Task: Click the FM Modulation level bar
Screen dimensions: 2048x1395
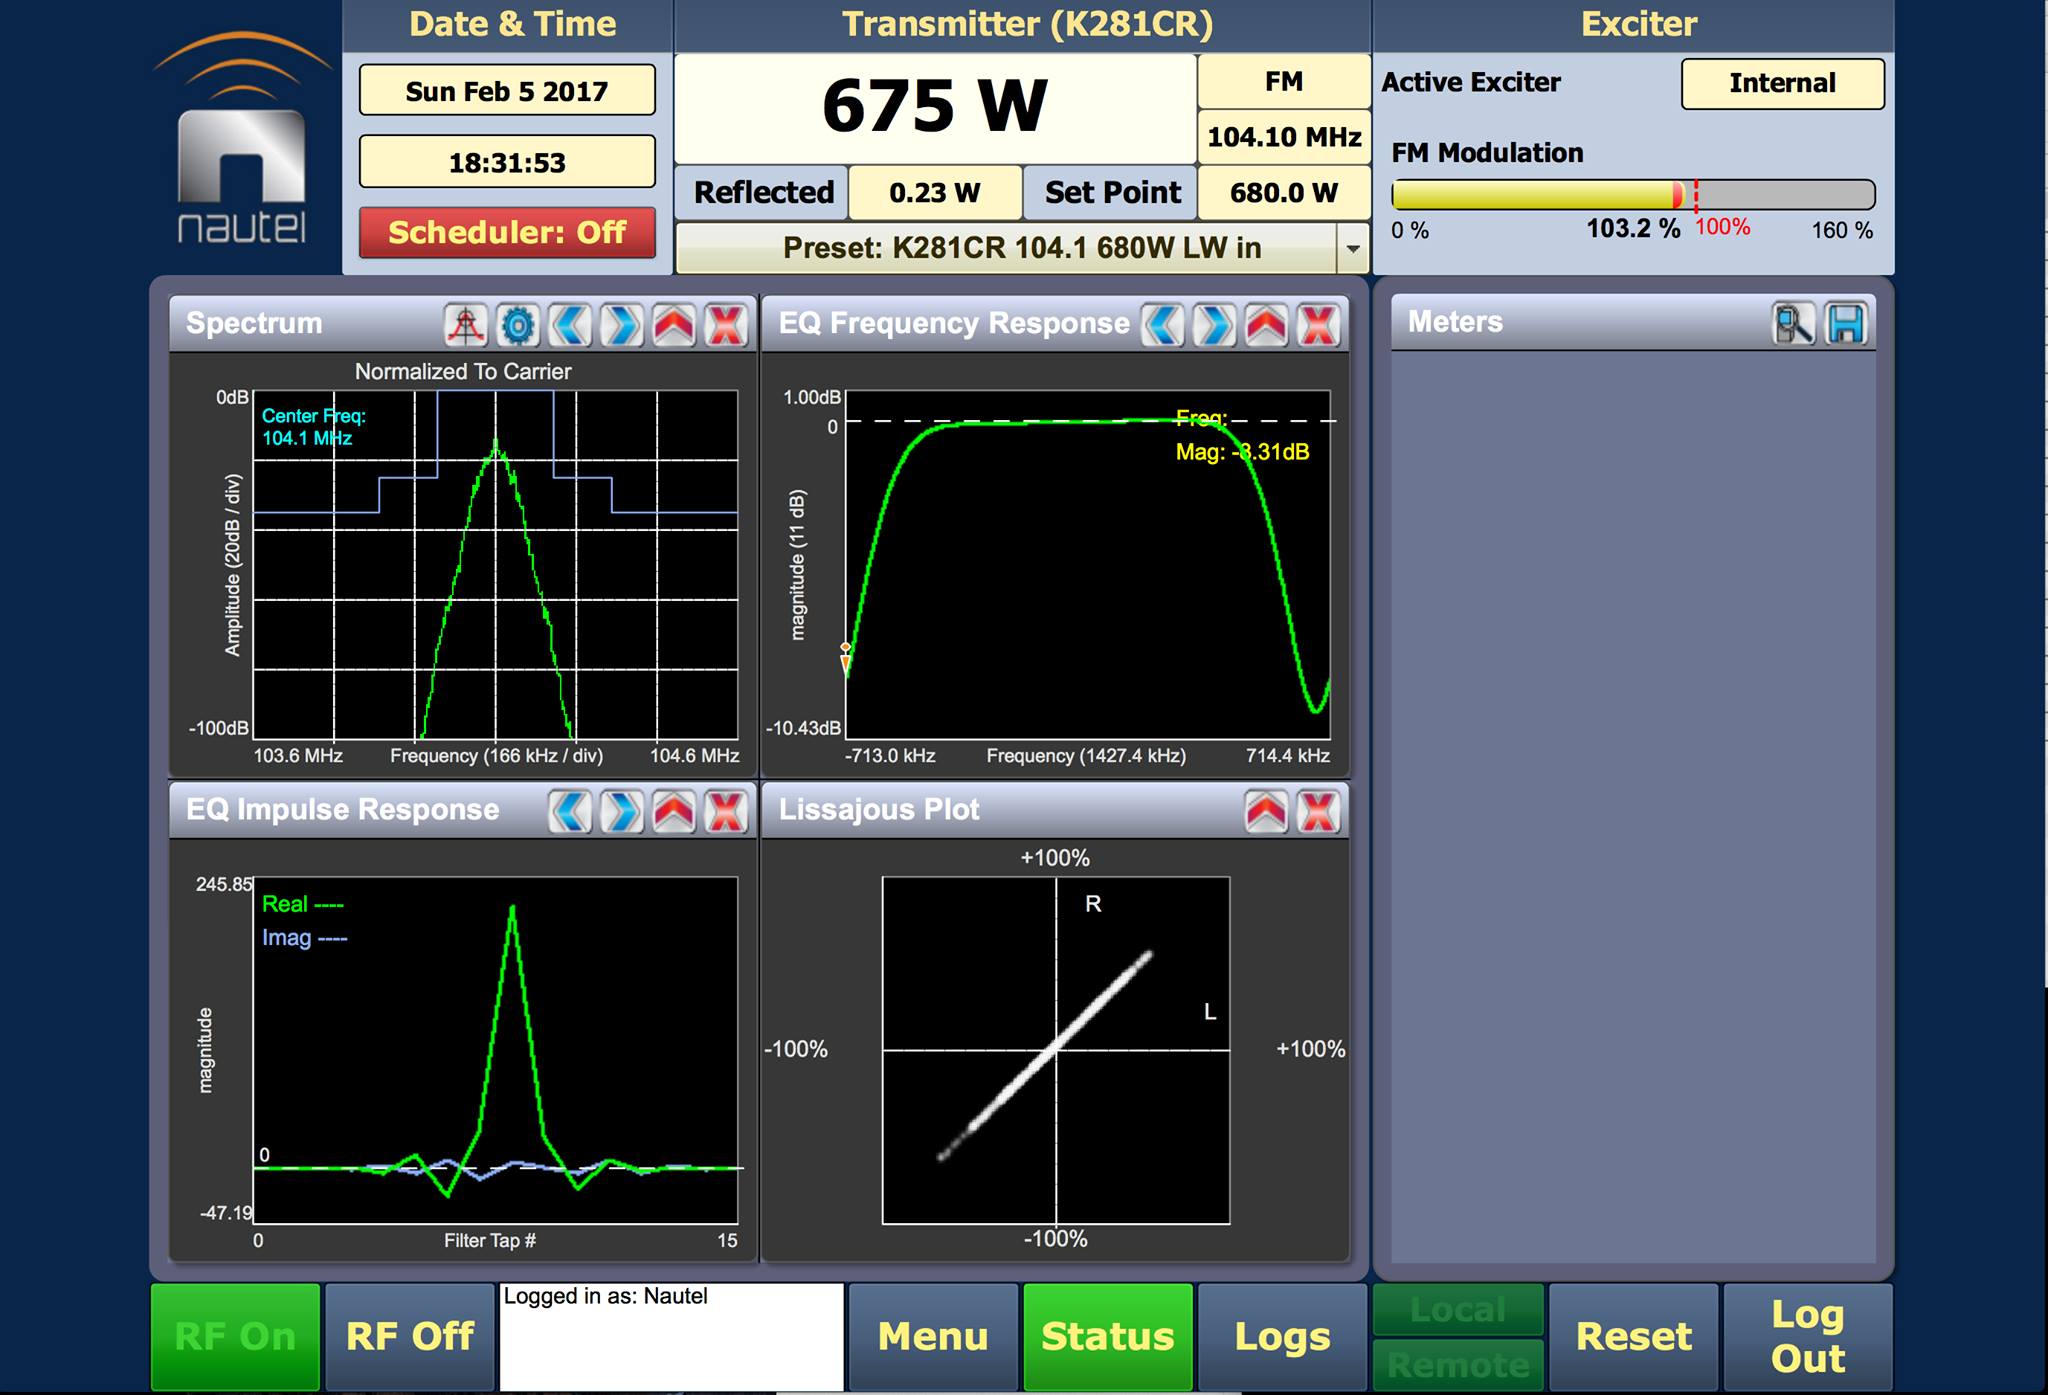Action: [x=1633, y=194]
